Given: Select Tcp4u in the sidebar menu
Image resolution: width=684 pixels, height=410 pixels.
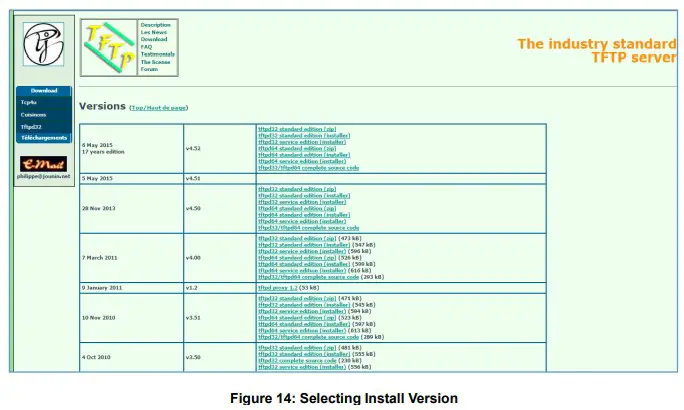Looking at the screenshot, I should (29, 103).
